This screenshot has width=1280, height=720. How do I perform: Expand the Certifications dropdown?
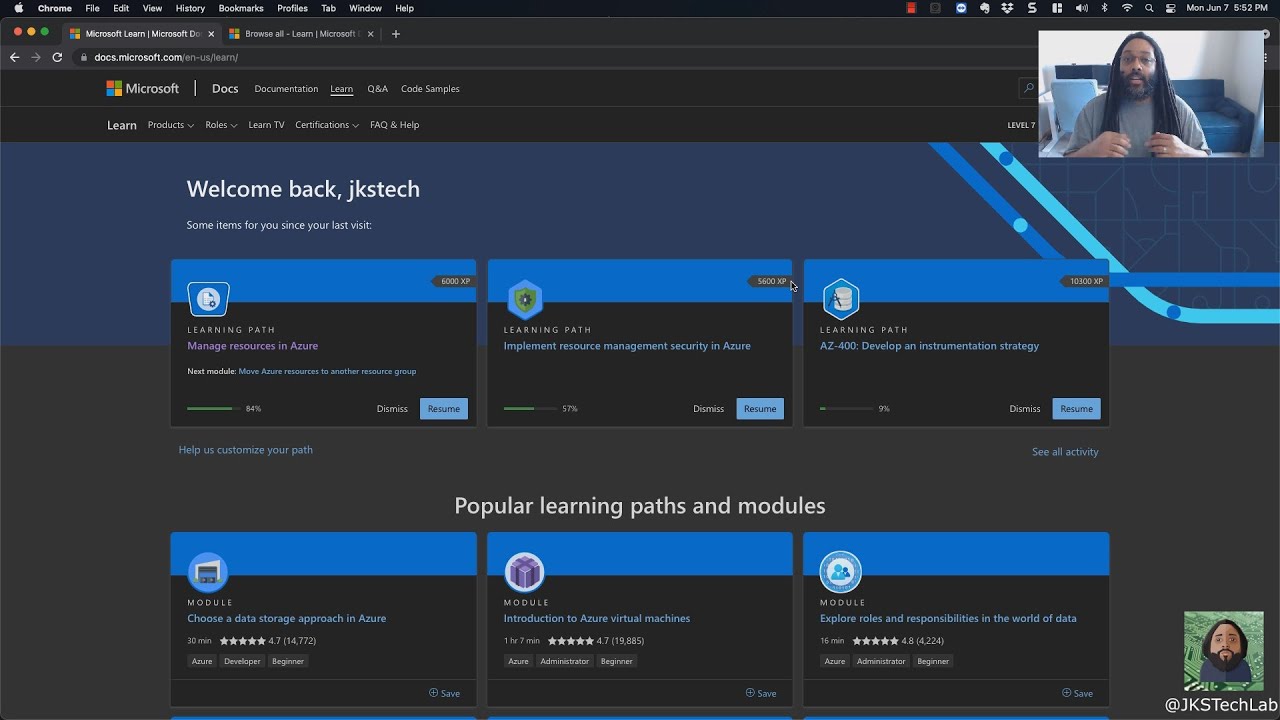327,125
